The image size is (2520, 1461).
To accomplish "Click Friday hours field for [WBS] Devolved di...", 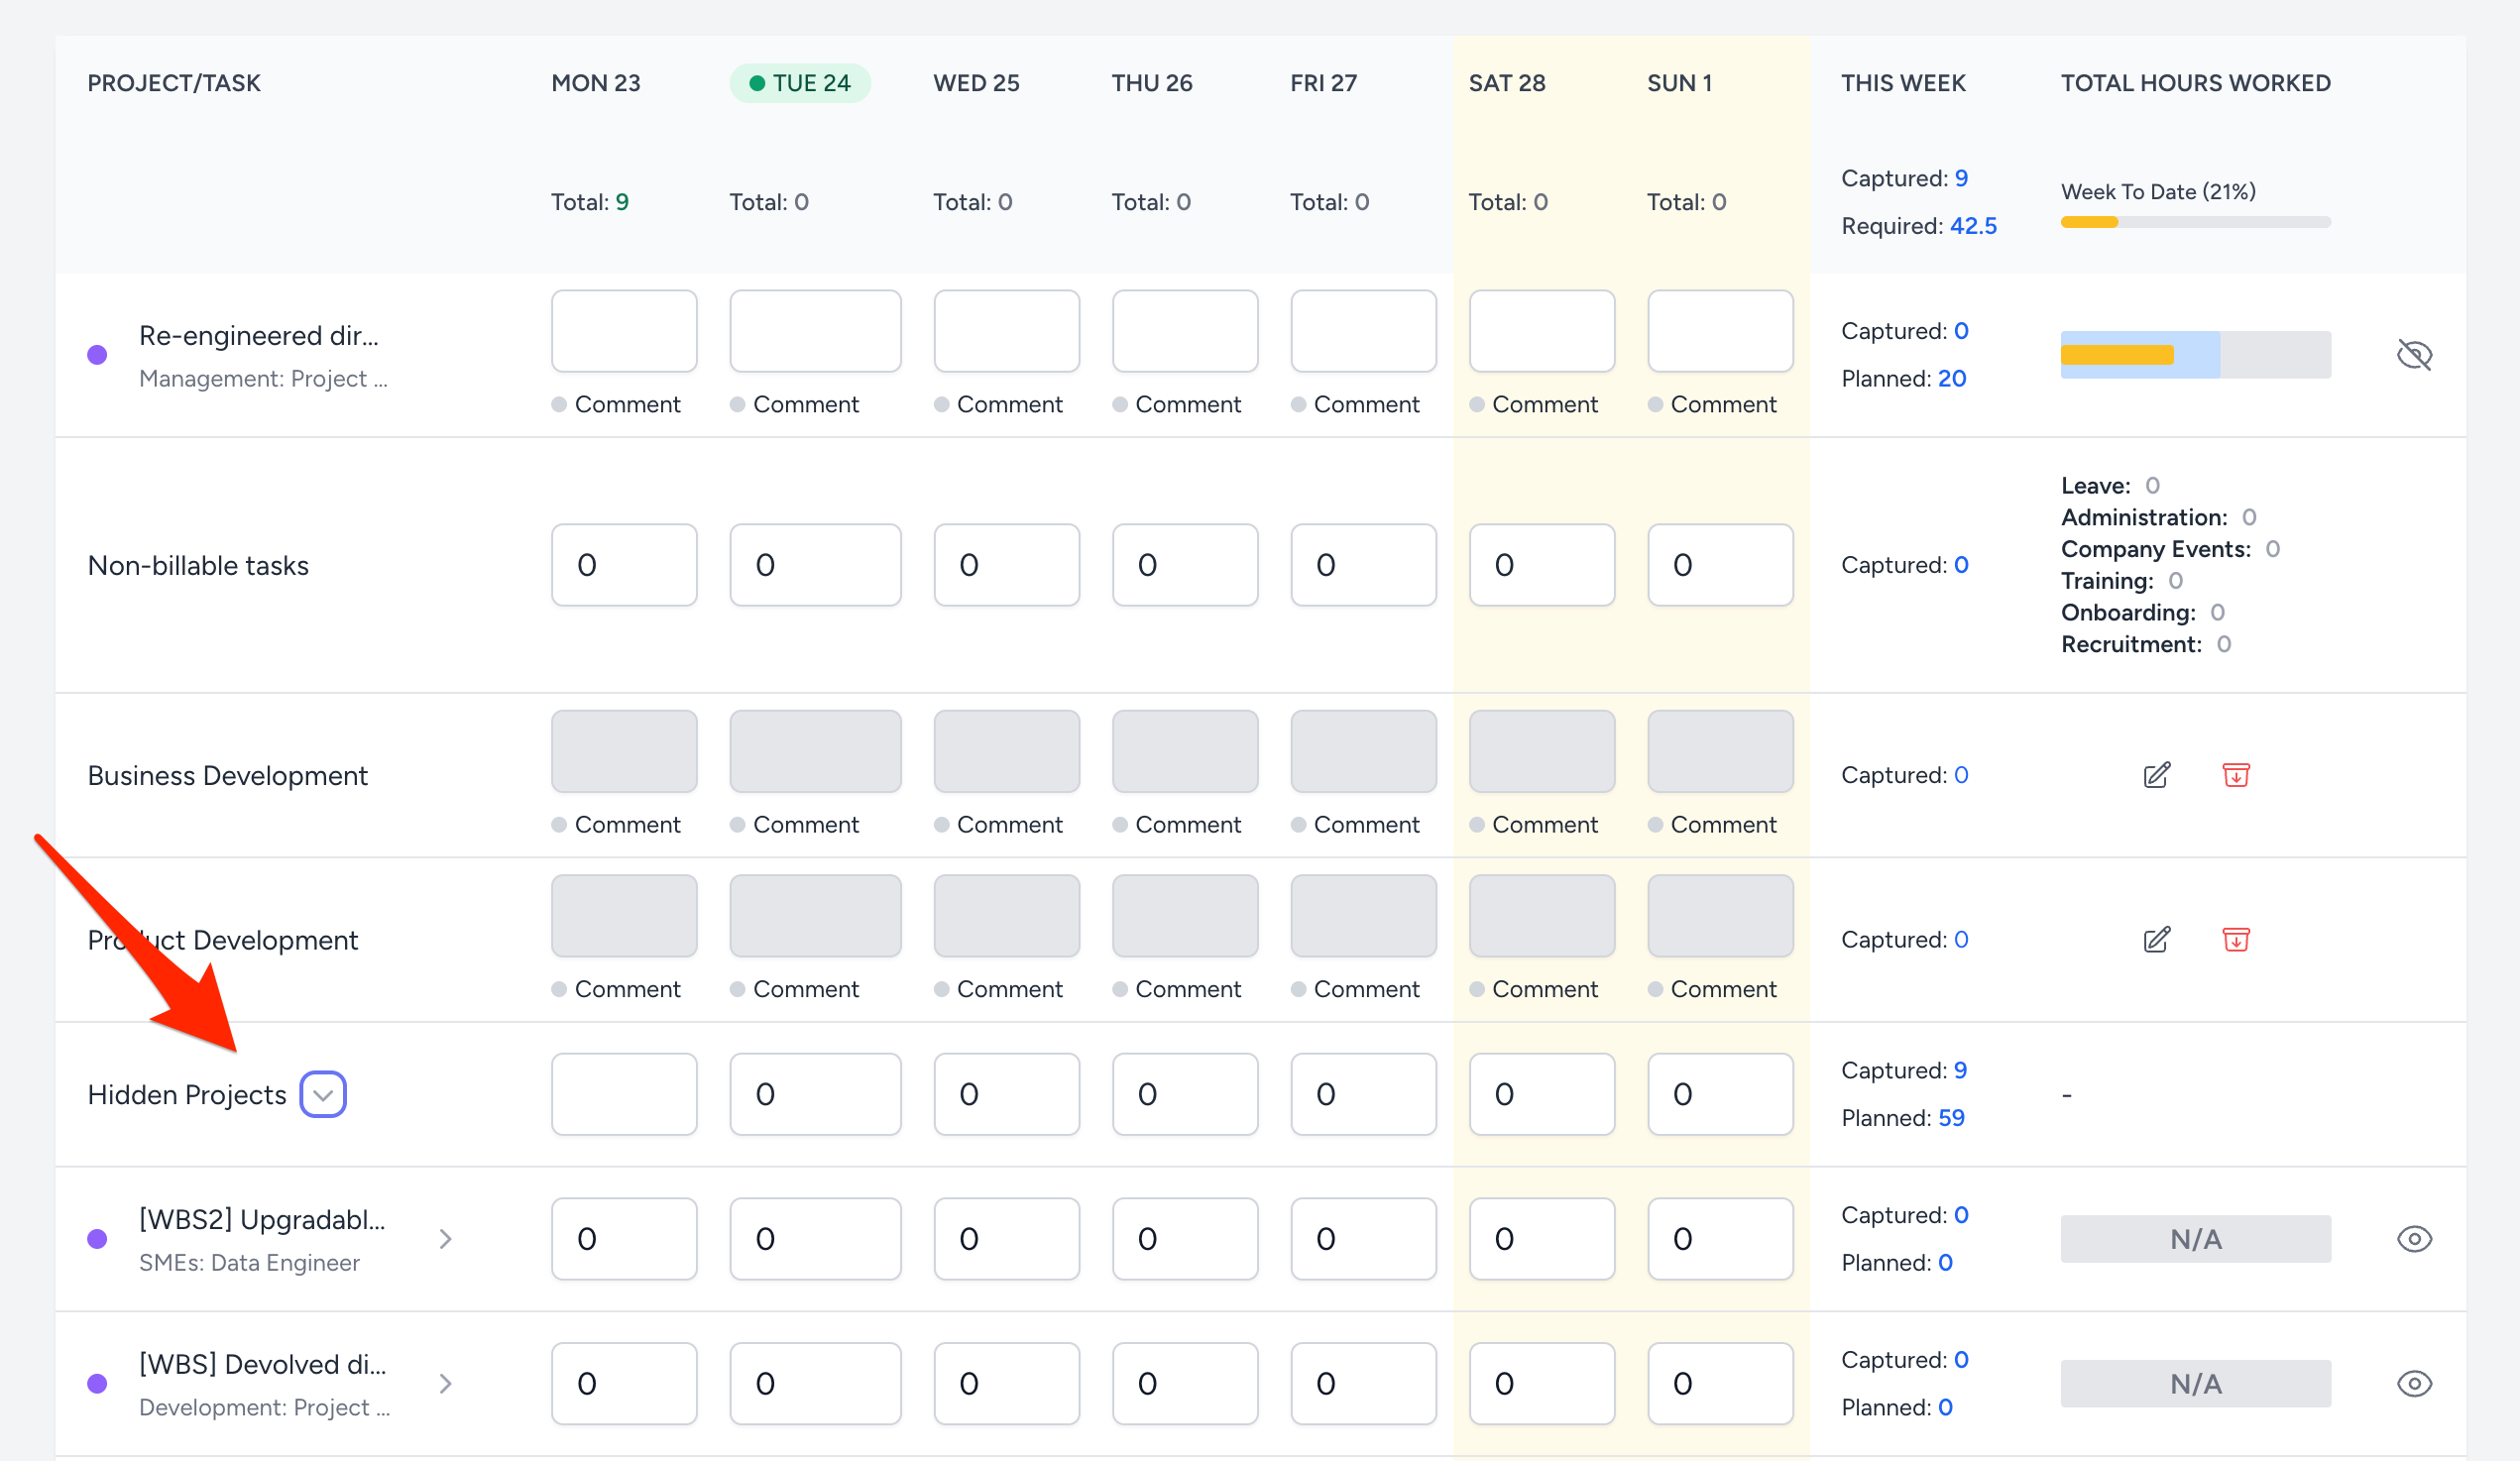I will pos(1363,1383).
